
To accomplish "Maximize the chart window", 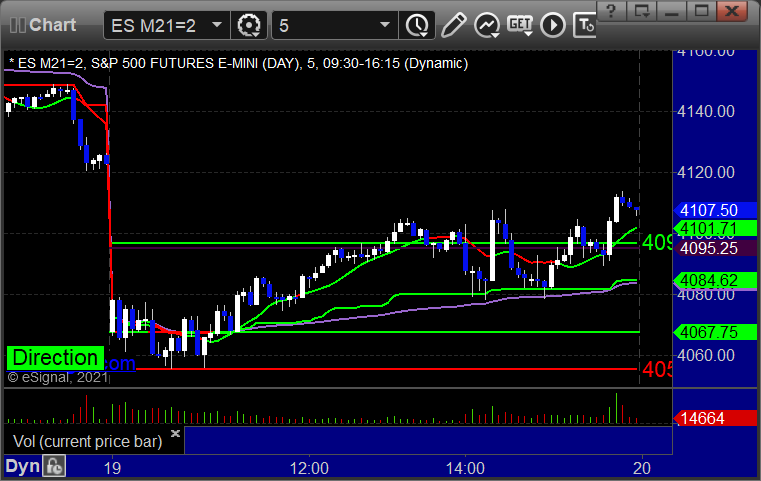I will (x=701, y=11).
